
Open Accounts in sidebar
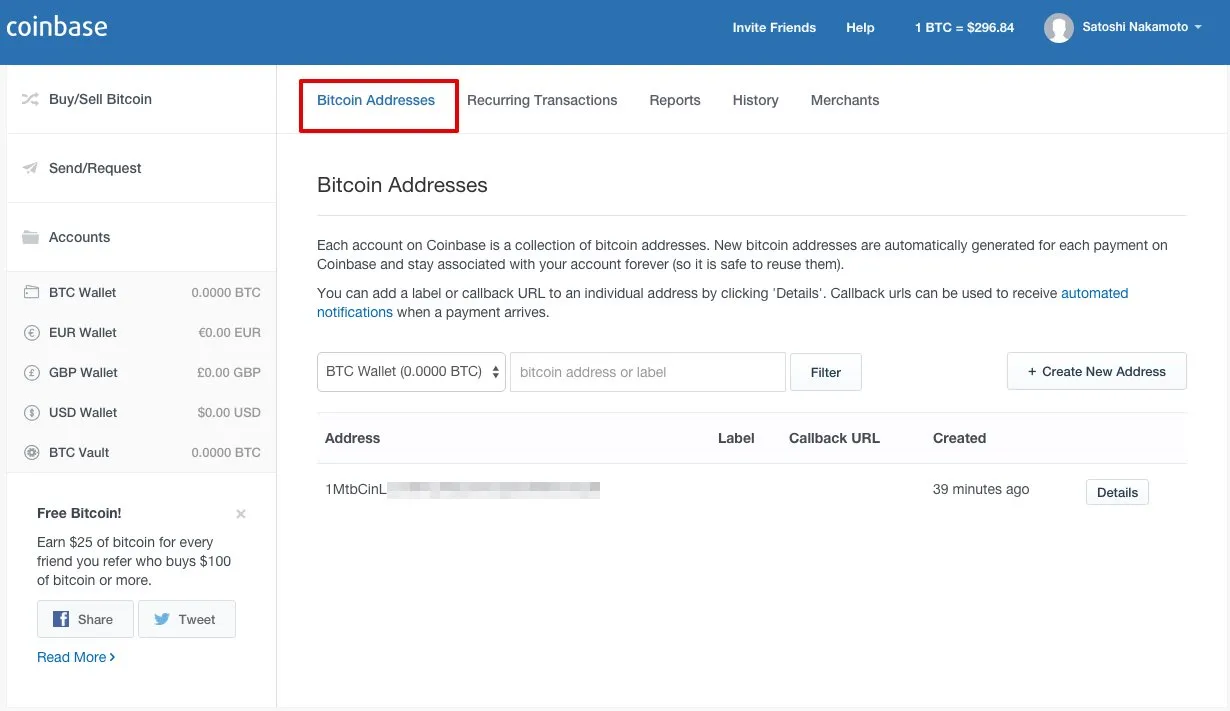141,237
